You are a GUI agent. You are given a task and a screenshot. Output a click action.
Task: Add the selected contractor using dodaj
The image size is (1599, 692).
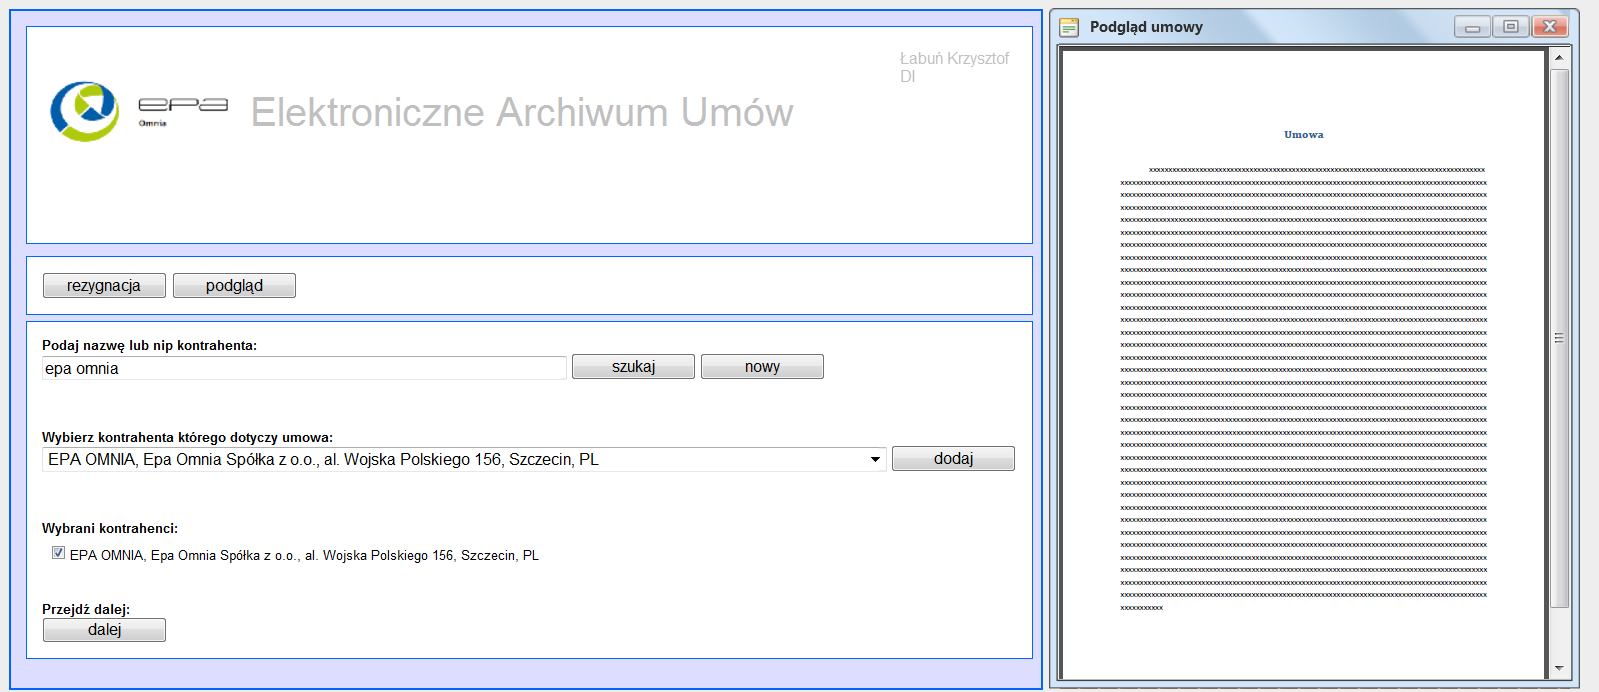[953, 459]
